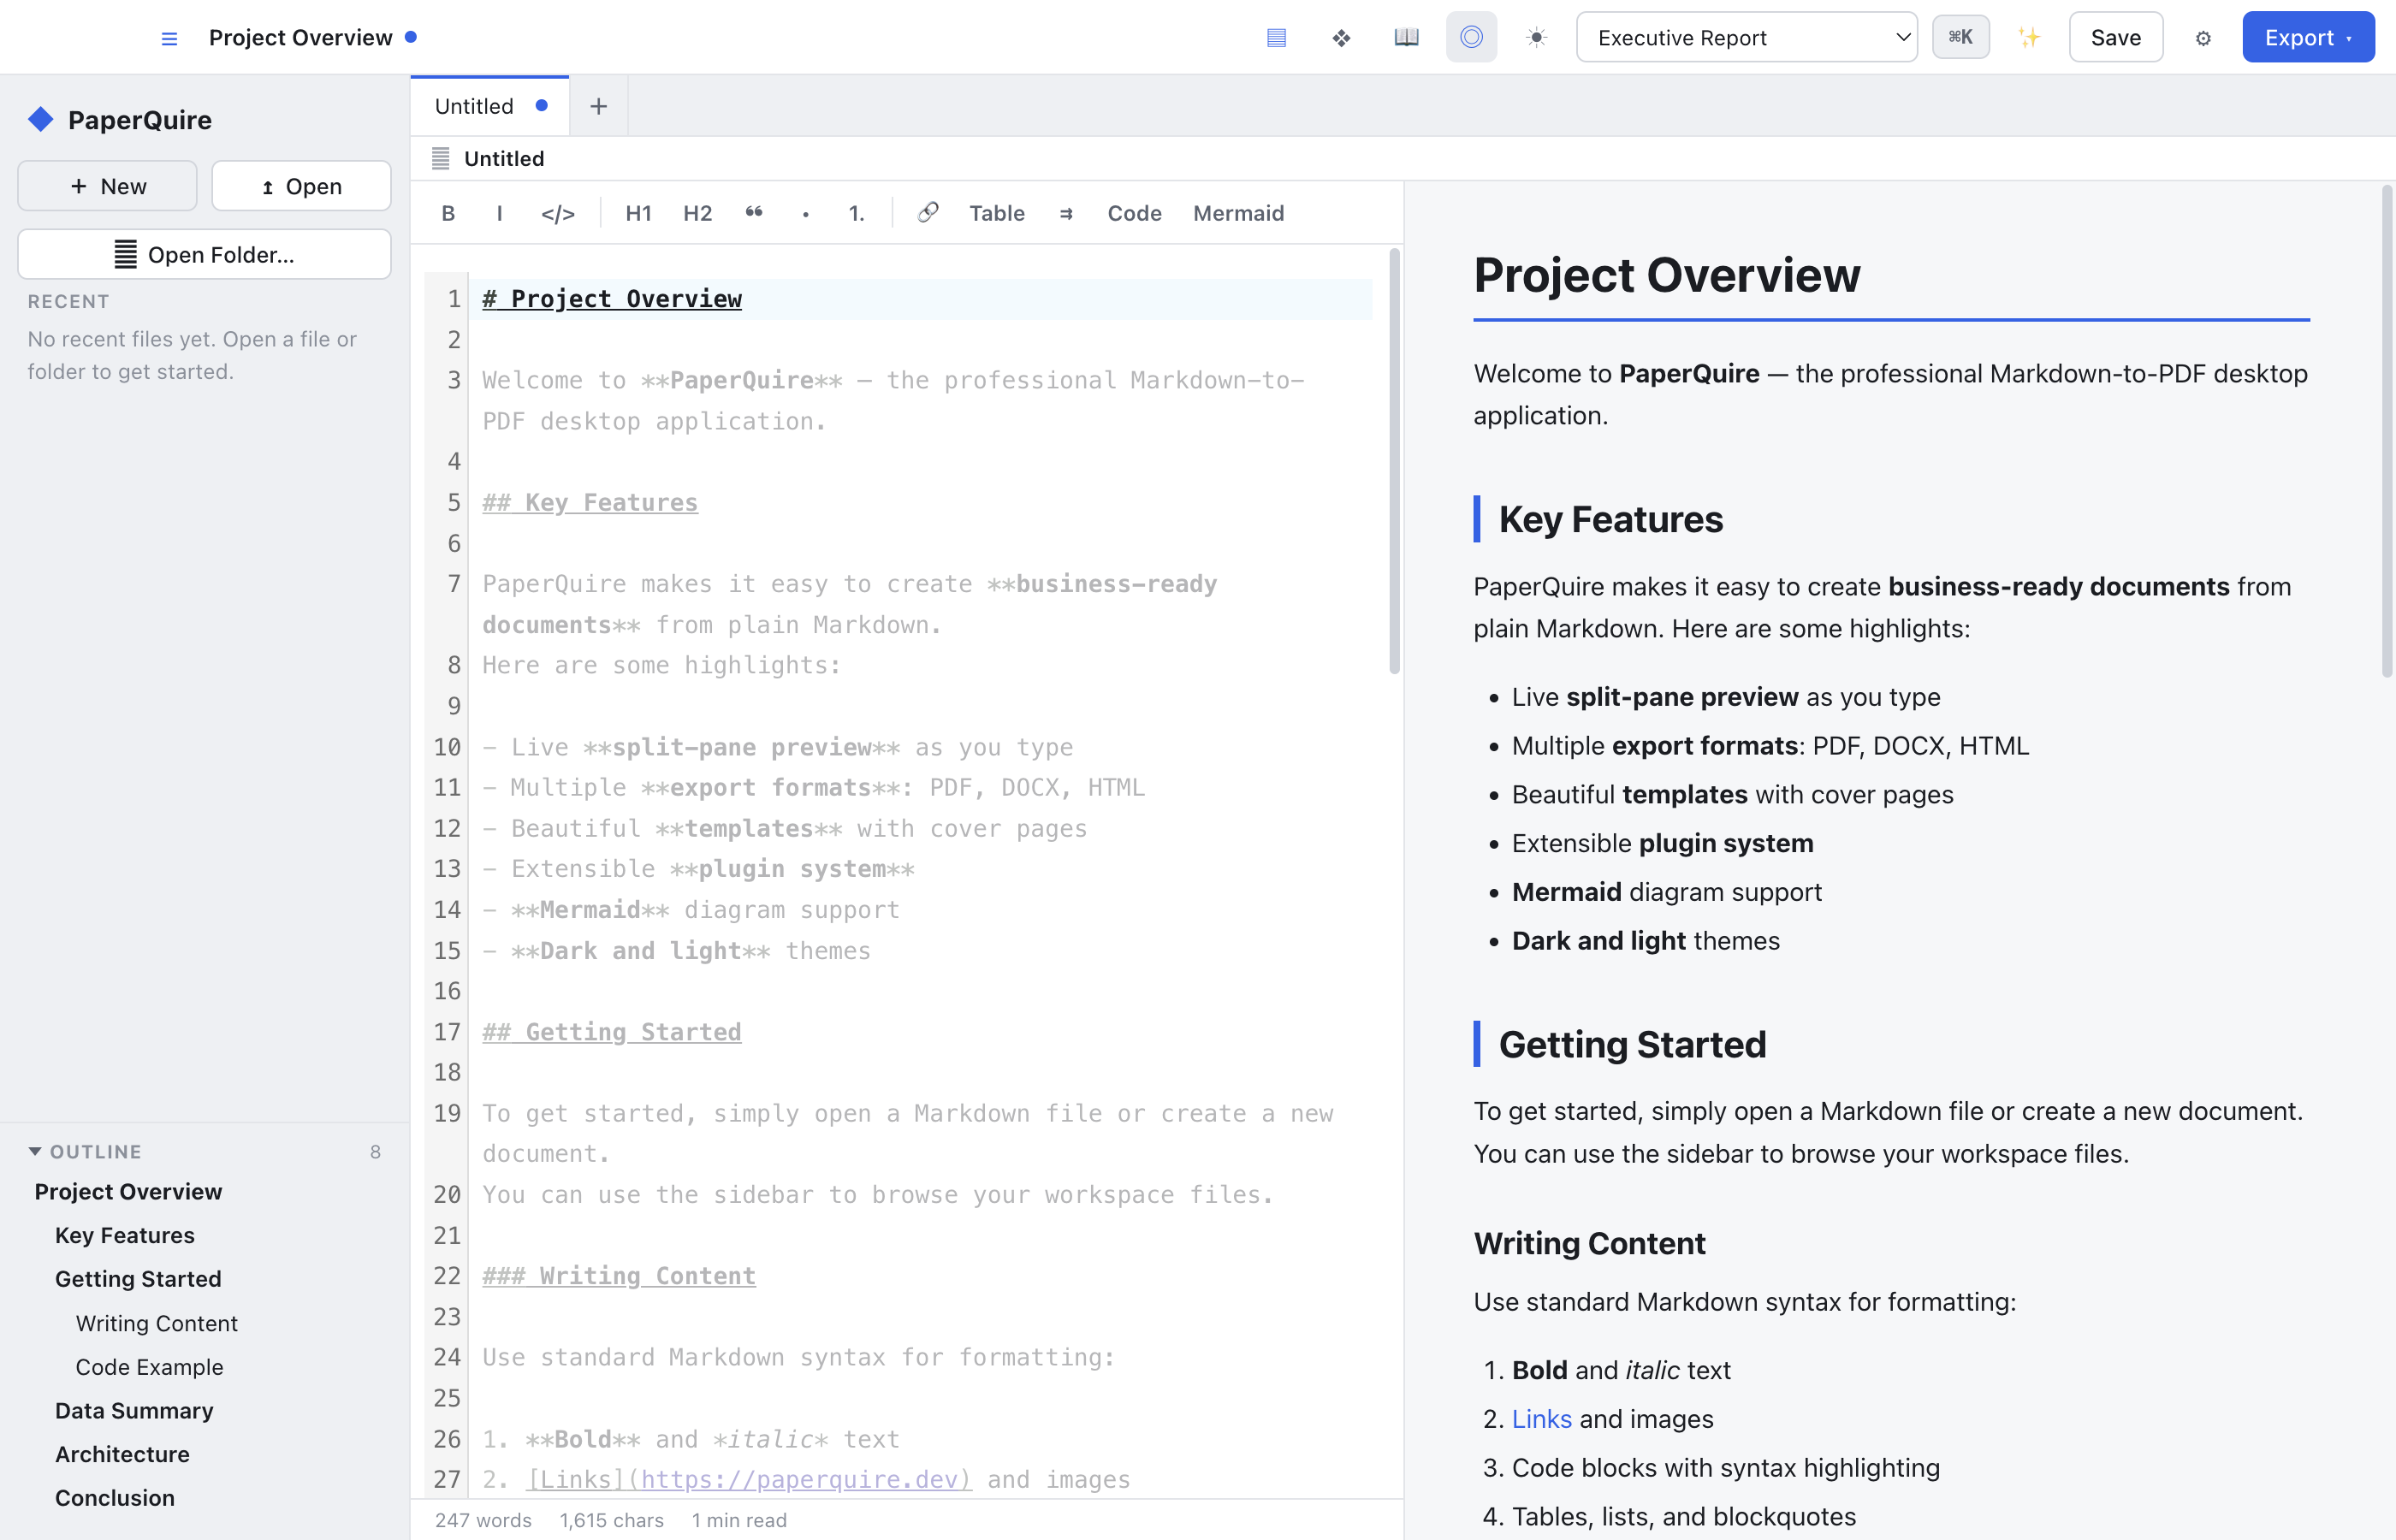Screen dimensions: 2396x1540
Task: Click the '## Key Features' editor line
Action: [x=590, y=502]
